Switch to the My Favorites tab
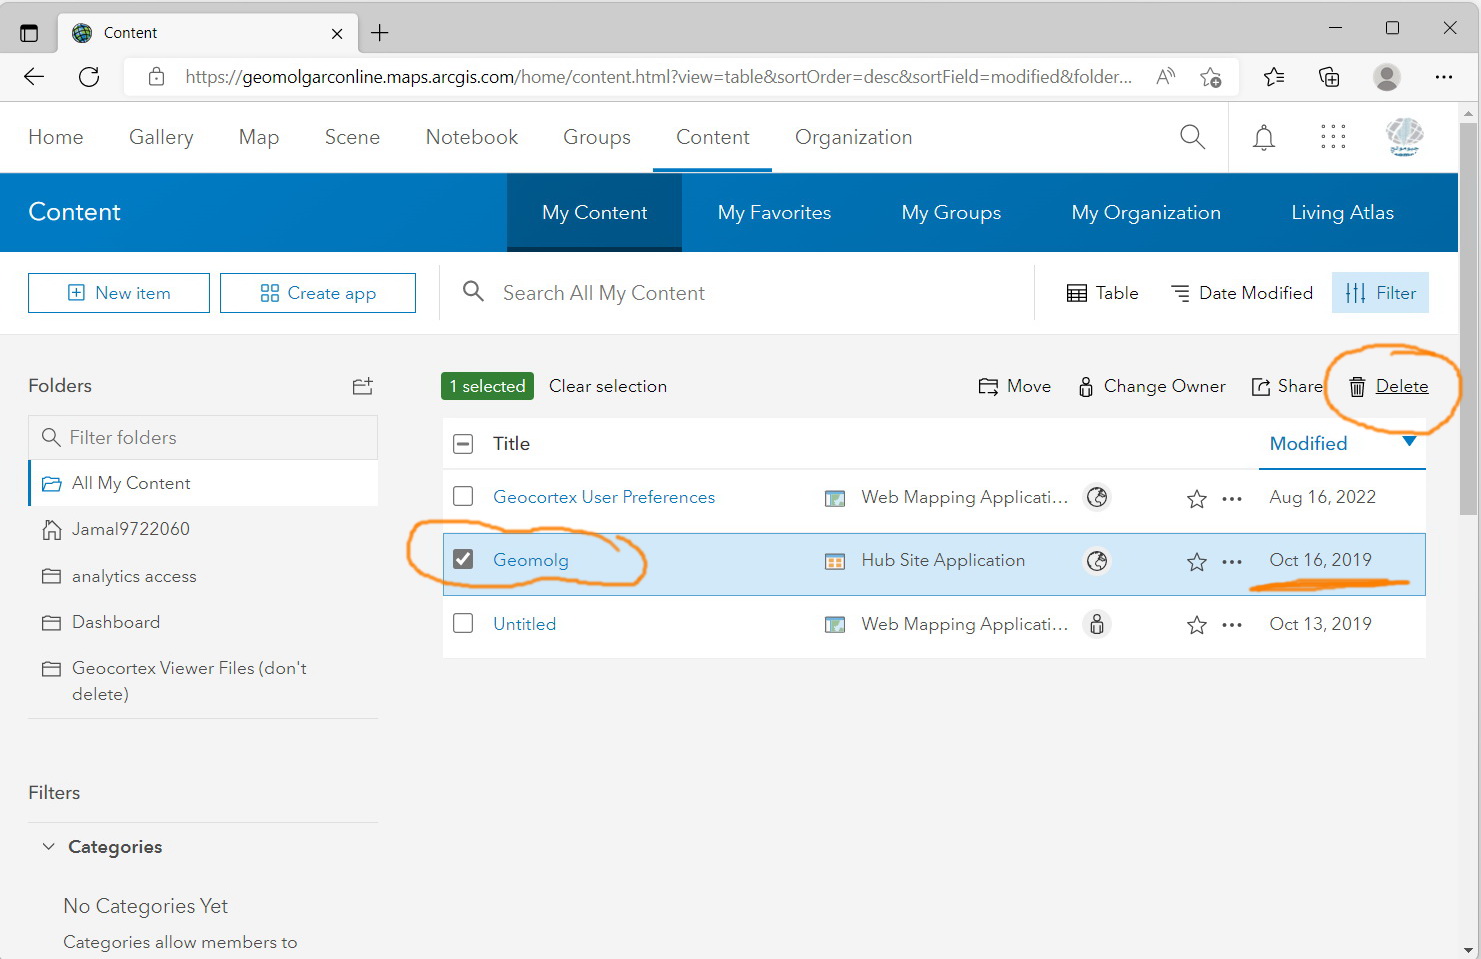 [774, 212]
